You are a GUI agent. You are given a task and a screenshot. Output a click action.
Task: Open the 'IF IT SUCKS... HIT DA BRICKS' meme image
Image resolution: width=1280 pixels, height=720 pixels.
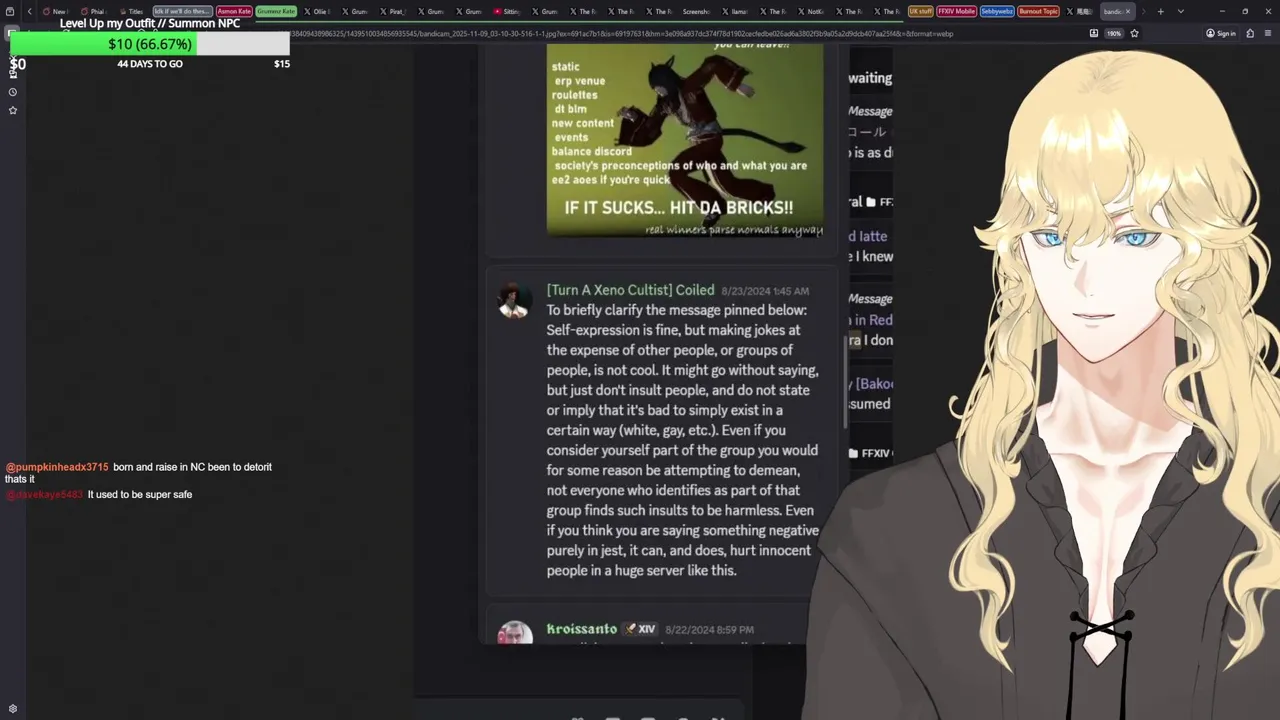(685, 140)
